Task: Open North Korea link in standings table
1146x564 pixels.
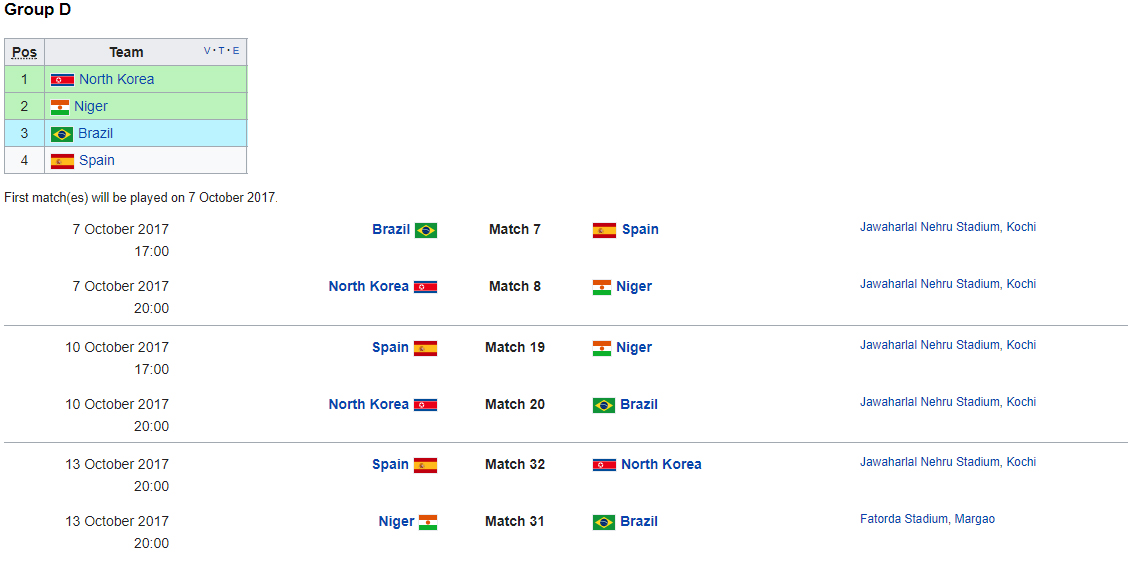Action: tap(116, 79)
